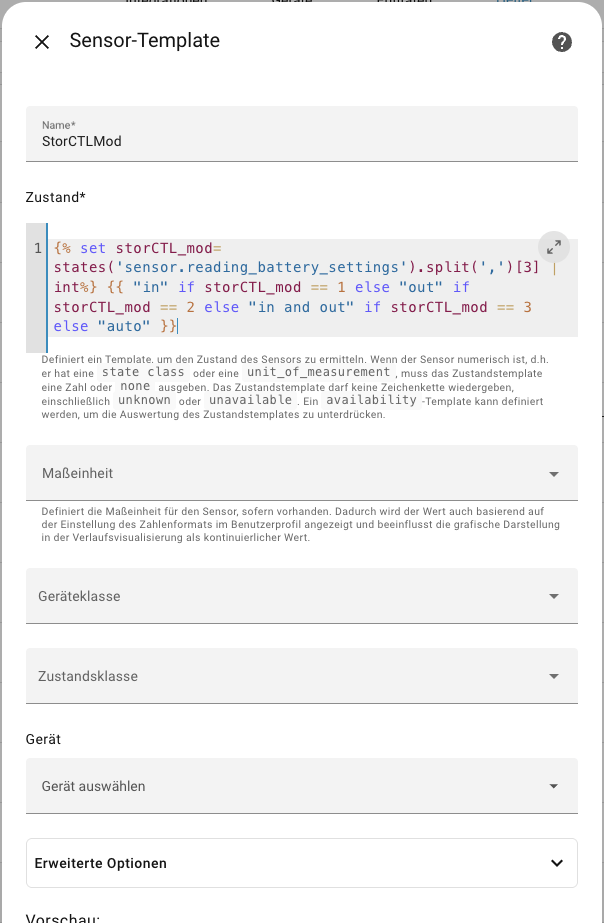Open the Zustandsklasse selection field
The image size is (604, 923).
[302, 676]
